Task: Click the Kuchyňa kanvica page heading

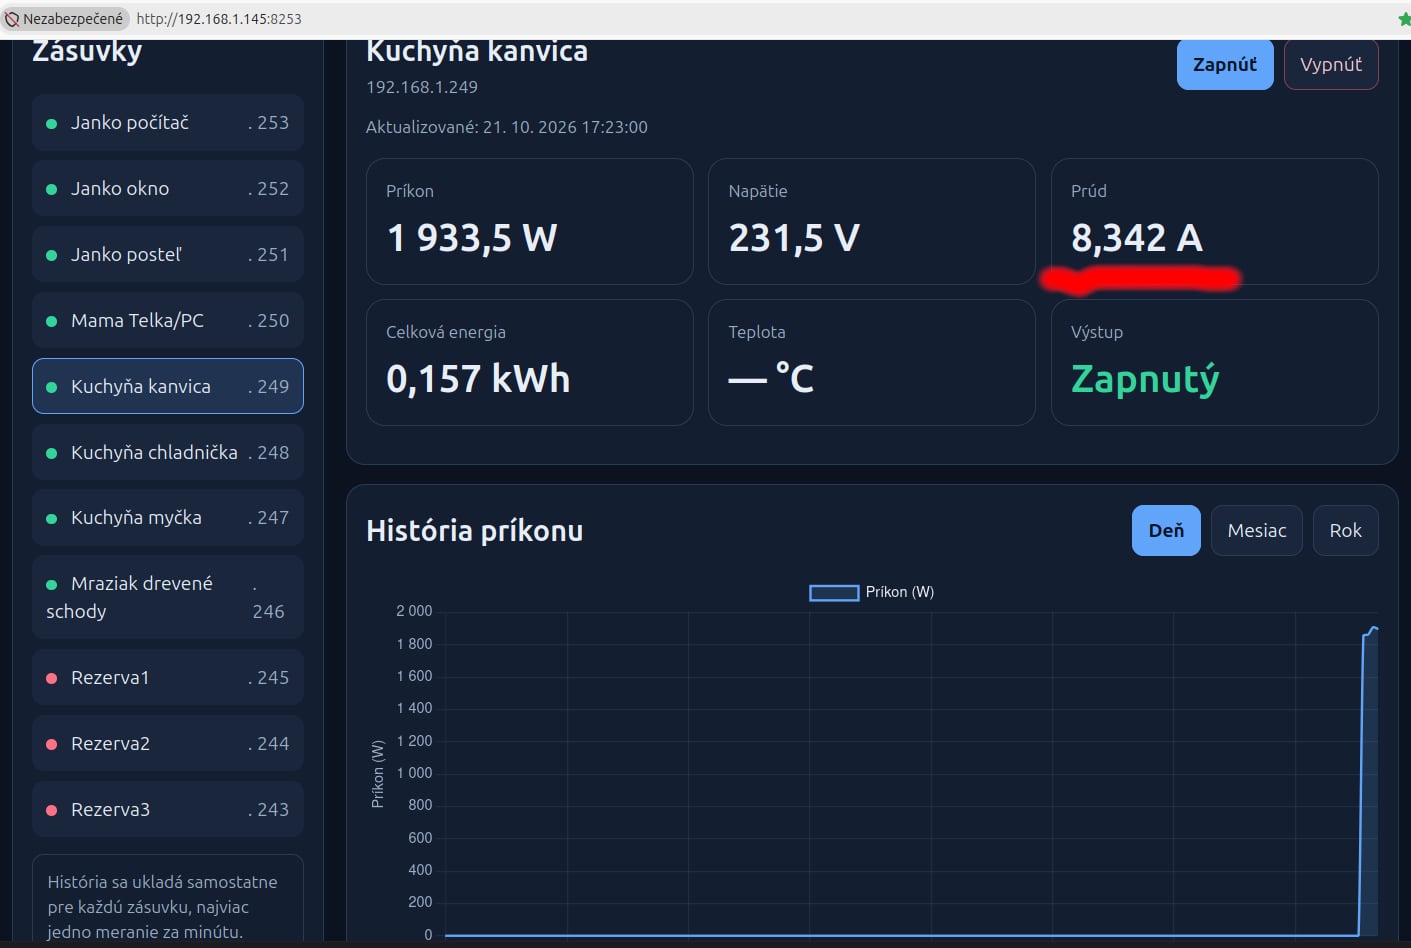Action: (477, 51)
